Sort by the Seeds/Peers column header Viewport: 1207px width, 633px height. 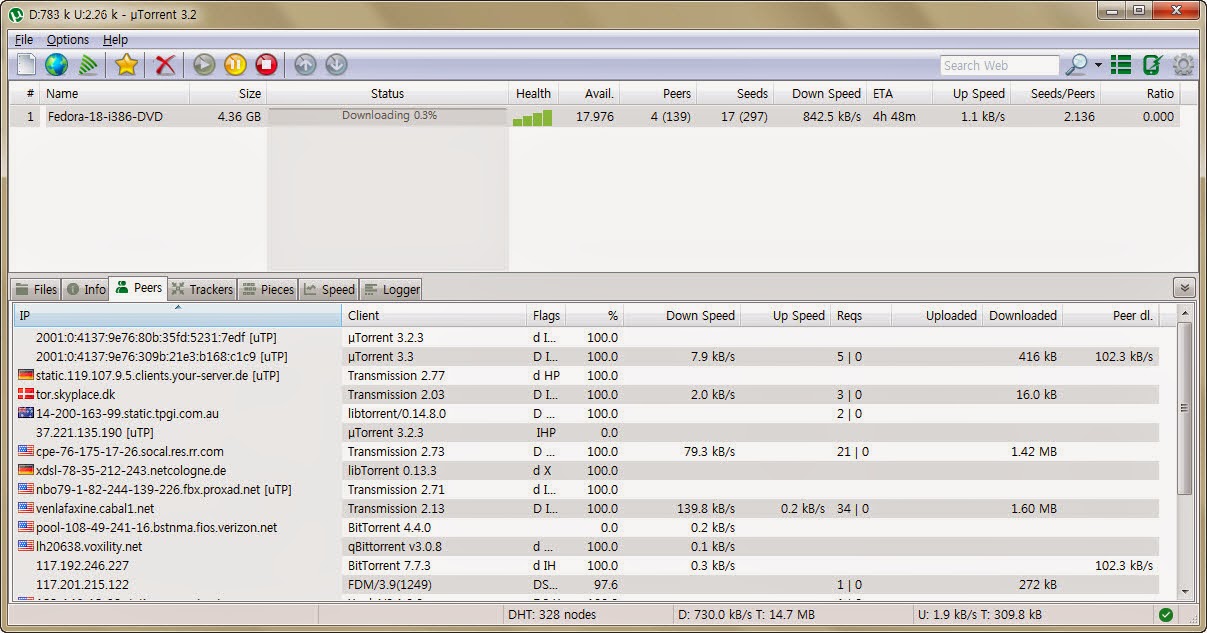[1055, 93]
